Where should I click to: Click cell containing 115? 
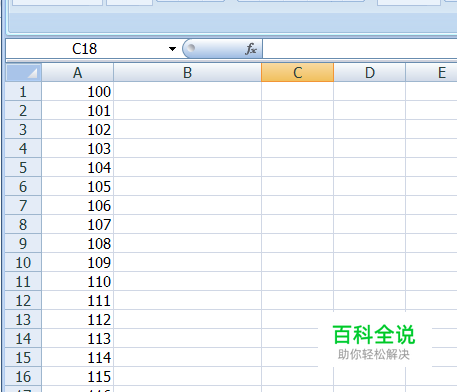pos(77,376)
